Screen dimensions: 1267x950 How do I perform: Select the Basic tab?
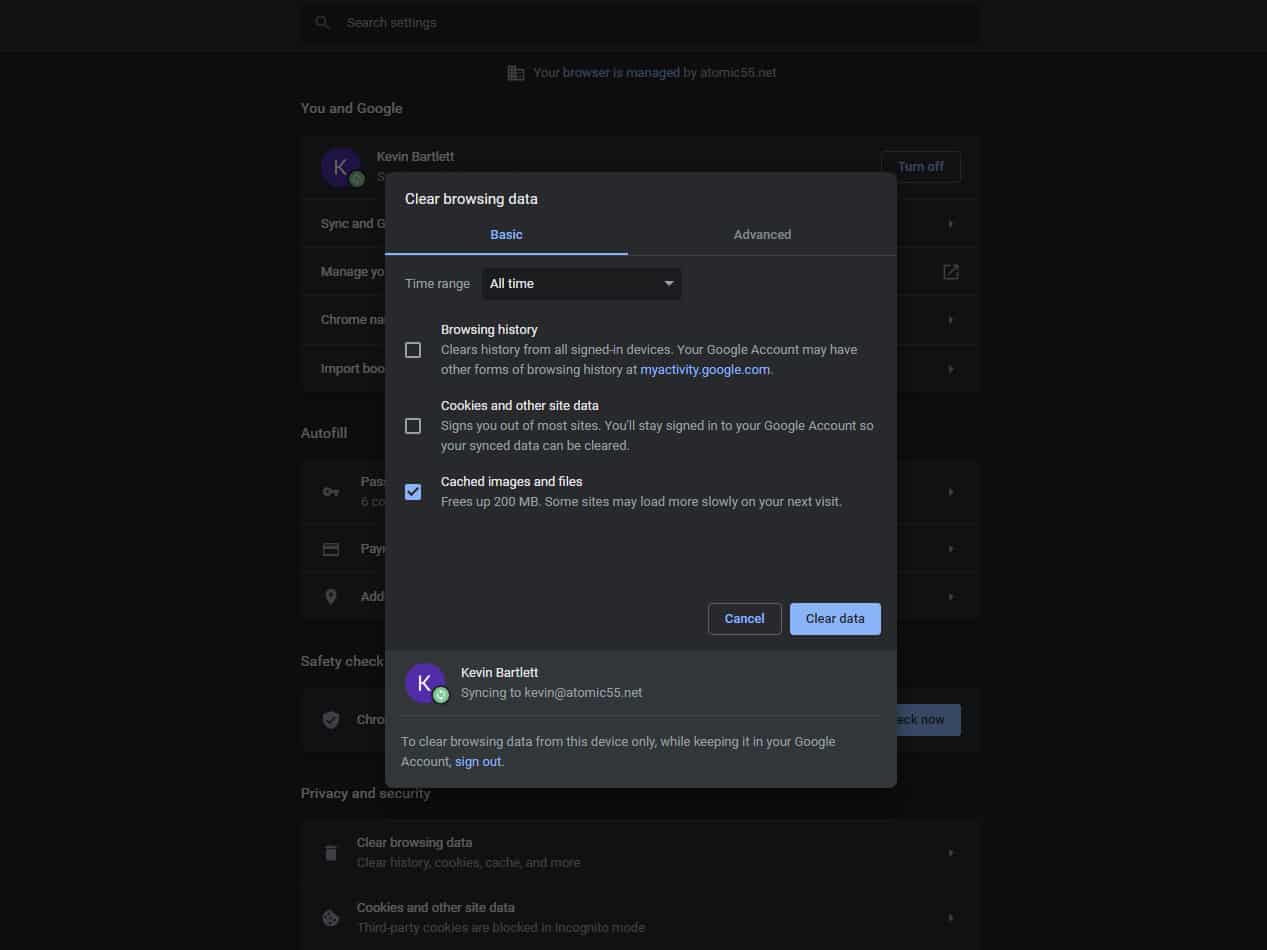coord(506,235)
